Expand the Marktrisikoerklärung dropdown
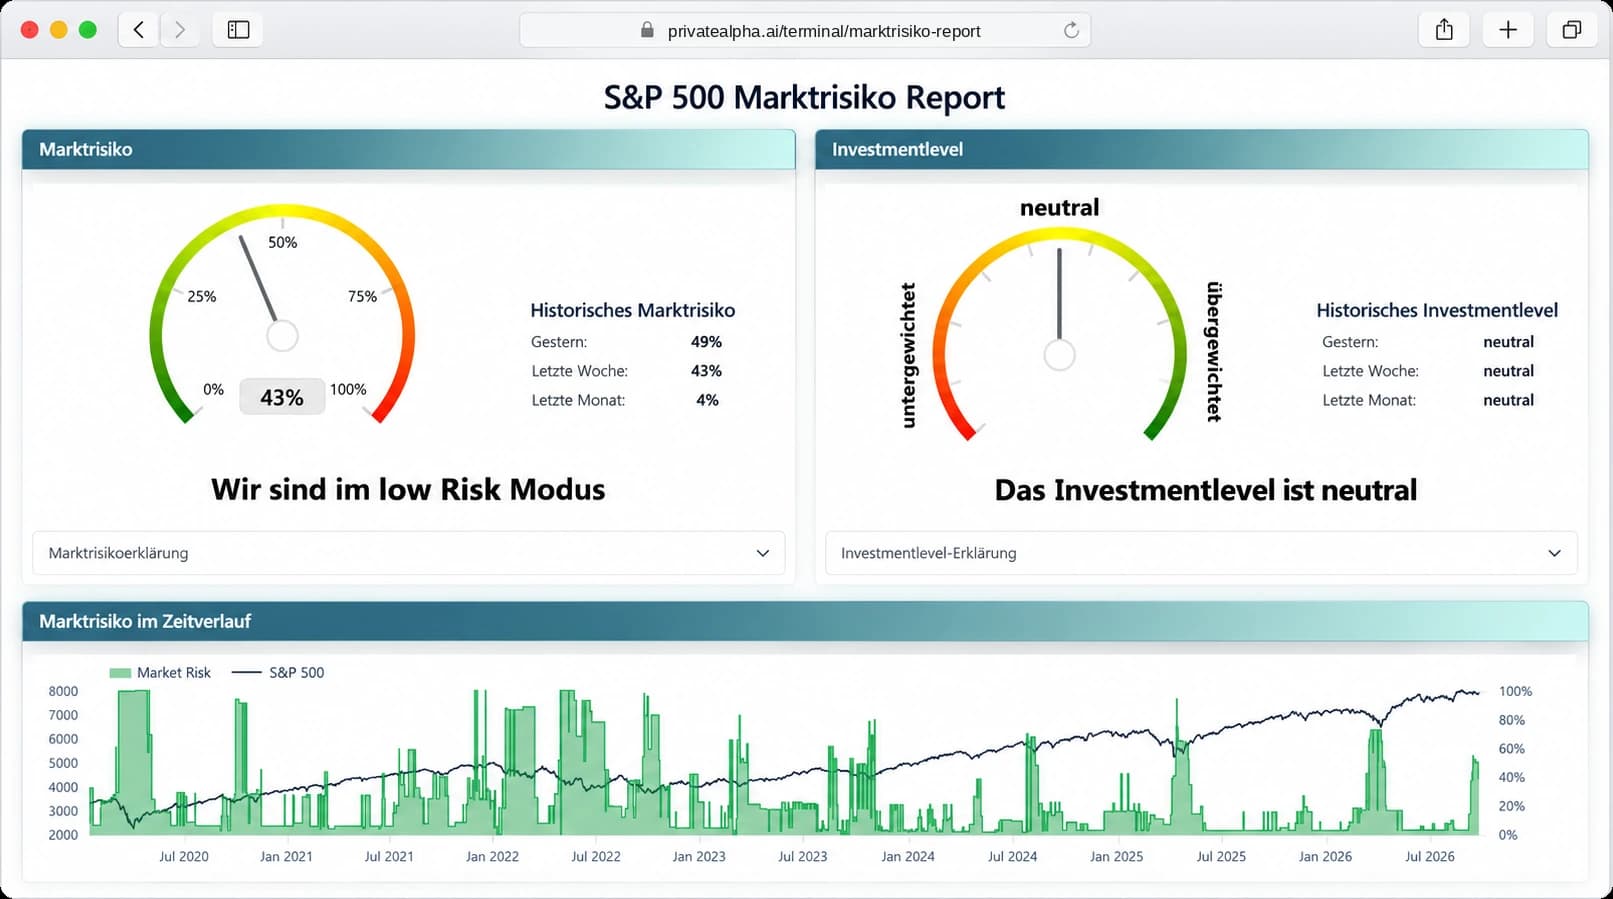The image size is (1613, 899). pyautogui.click(x=409, y=553)
